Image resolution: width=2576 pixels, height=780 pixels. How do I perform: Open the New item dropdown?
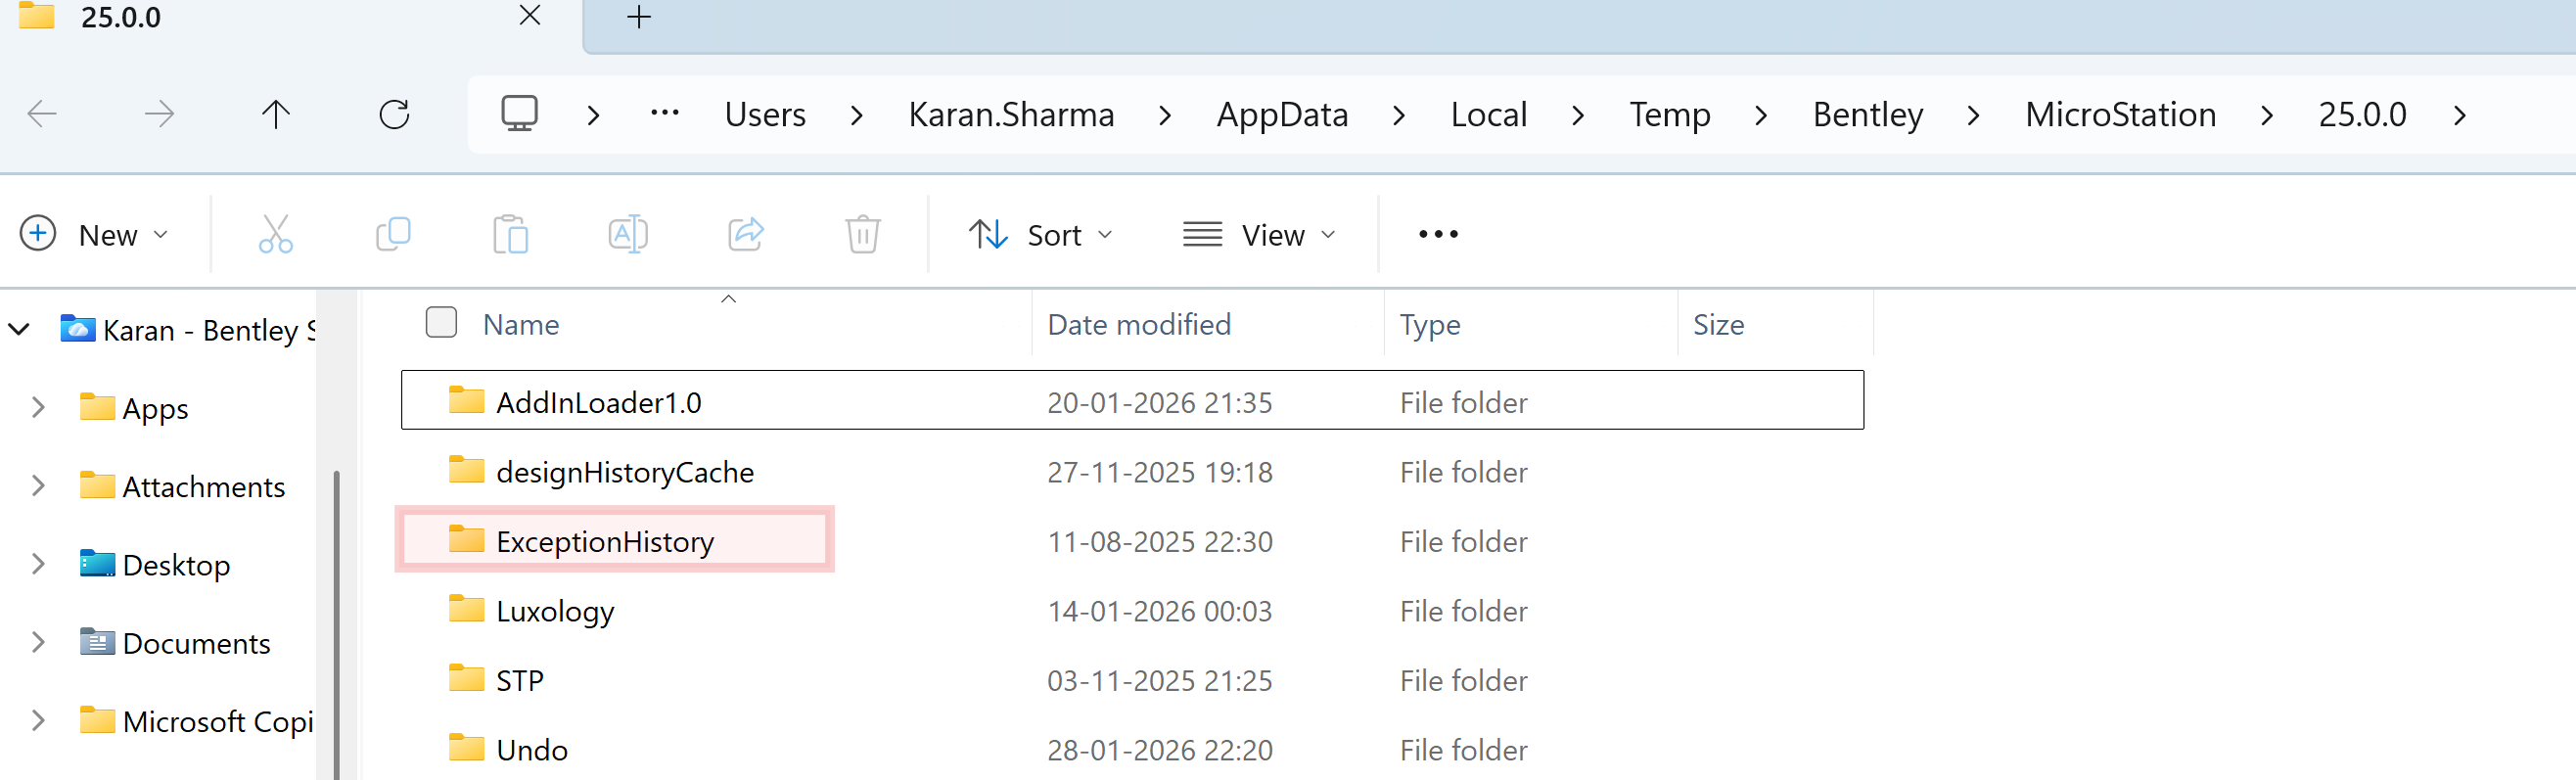coord(95,235)
